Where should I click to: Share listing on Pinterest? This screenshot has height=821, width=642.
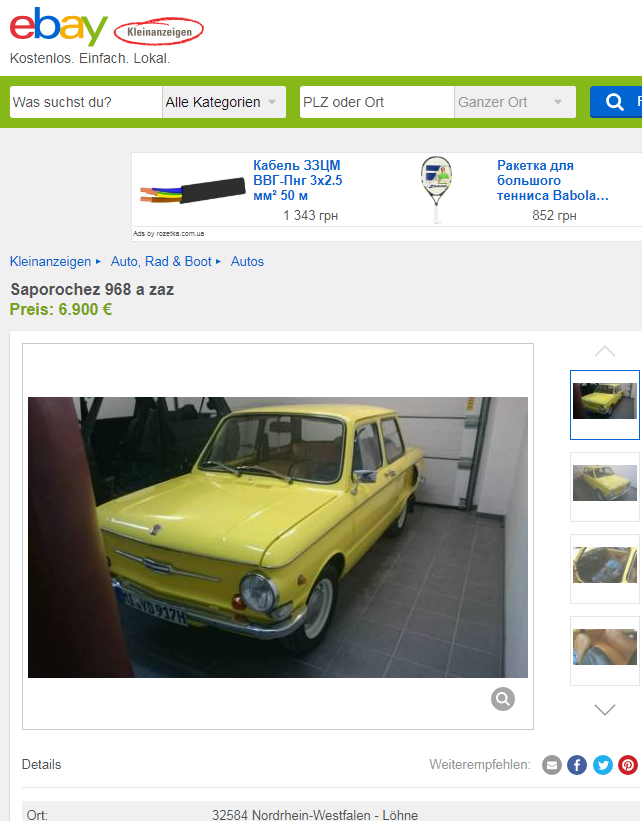tap(628, 765)
